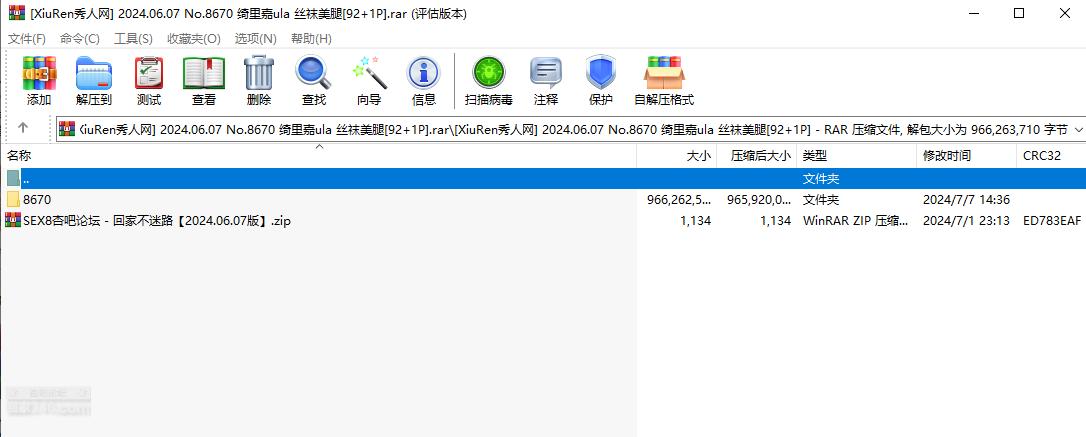Click the zip file's 2024/7/1 23:13 date

pyautogui.click(x=966, y=221)
